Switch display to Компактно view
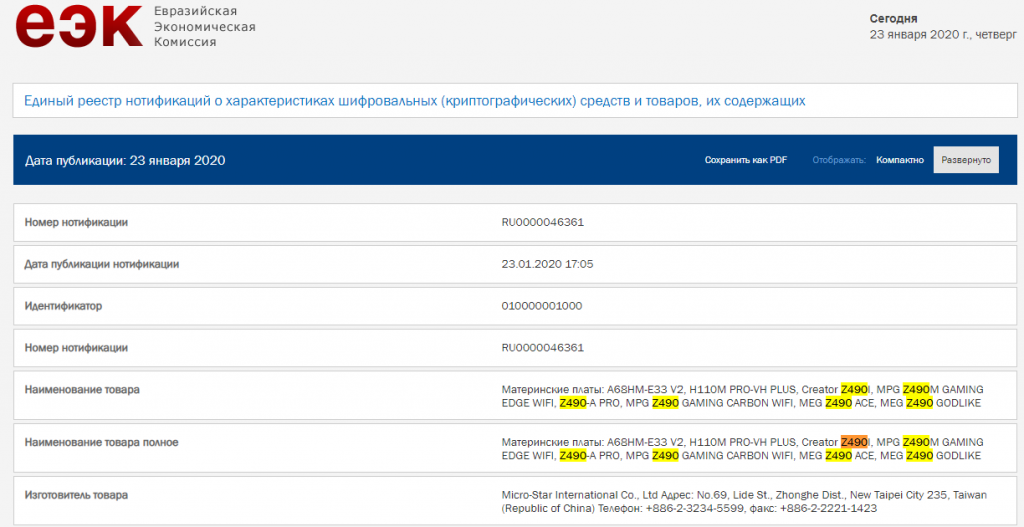This screenshot has height=527, width=1024. click(x=900, y=160)
